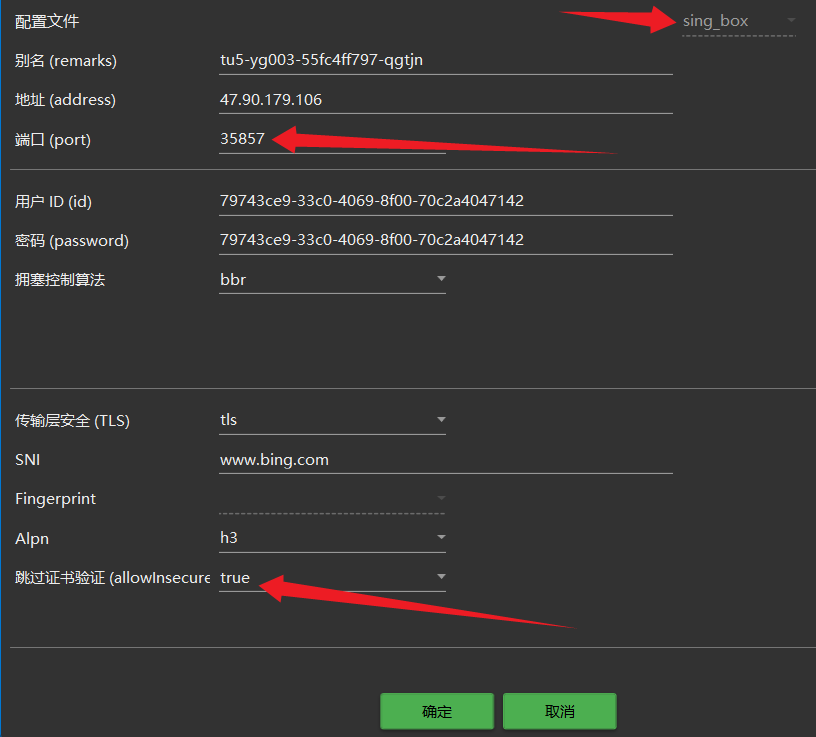
Task: Expand the Alpn h3 dropdown
Action: tap(332, 538)
